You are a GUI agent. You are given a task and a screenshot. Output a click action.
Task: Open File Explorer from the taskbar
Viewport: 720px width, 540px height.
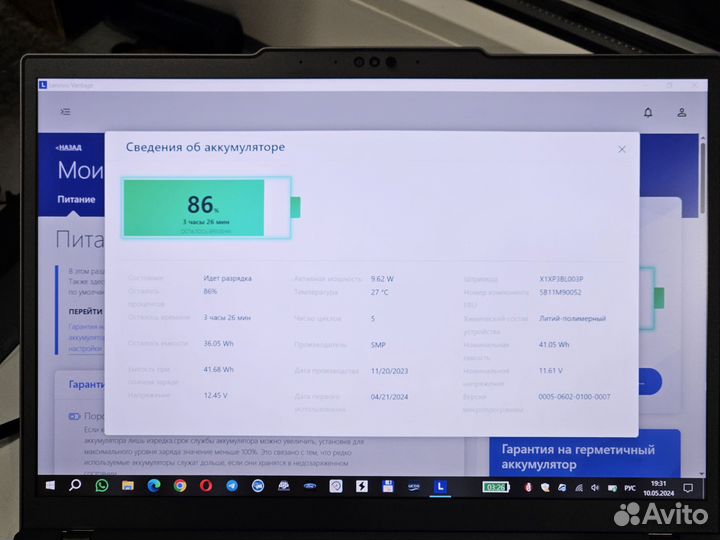pyautogui.click(x=128, y=486)
